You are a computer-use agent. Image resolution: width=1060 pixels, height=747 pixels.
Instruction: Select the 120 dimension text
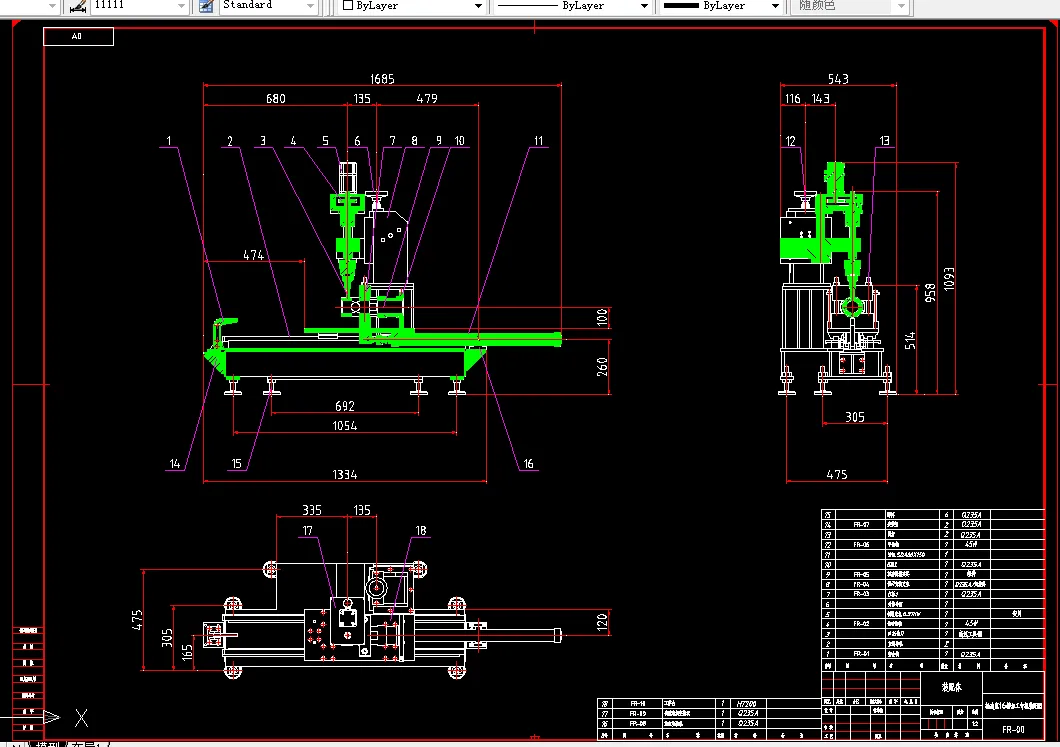602,621
